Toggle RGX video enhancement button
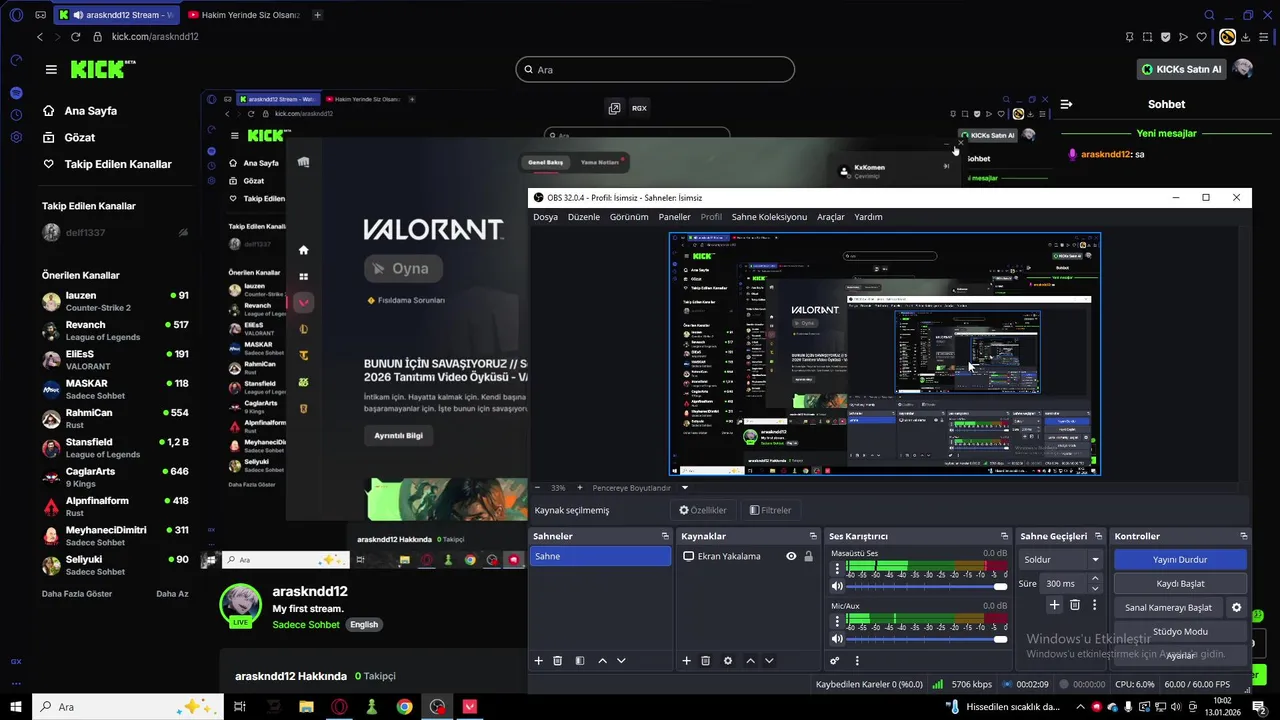The image size is (1280, 720). click(639, 108)
